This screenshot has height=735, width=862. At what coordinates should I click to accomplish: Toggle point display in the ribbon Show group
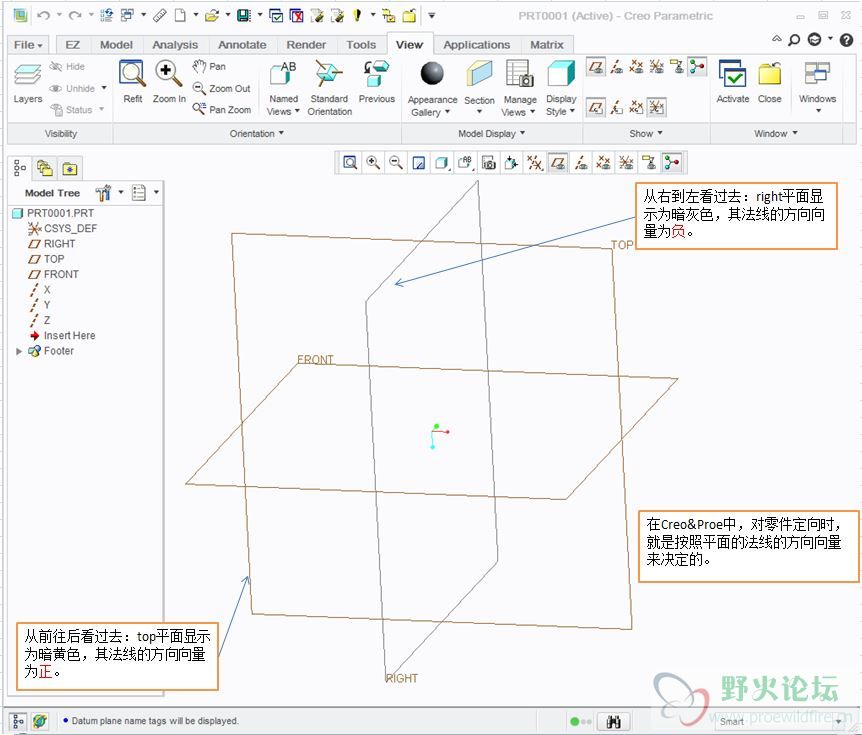636,67
